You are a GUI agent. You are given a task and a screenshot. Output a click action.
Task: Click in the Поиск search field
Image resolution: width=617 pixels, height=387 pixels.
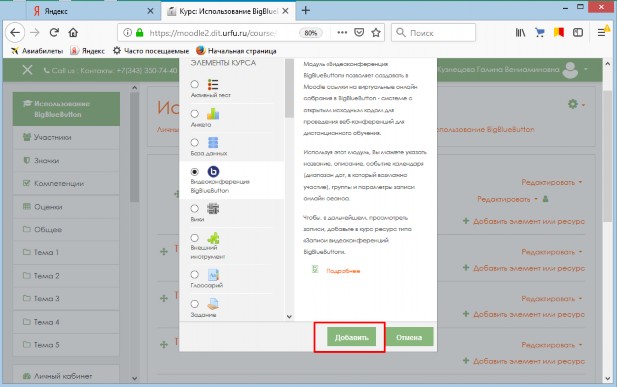[433, 33]
